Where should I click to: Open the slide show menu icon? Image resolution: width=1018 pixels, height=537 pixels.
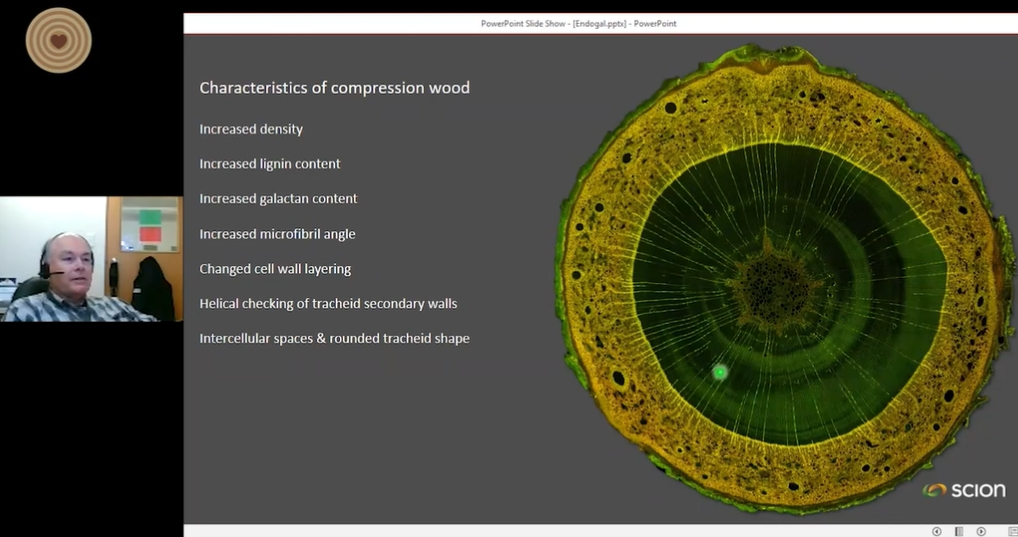pos(959,531)
